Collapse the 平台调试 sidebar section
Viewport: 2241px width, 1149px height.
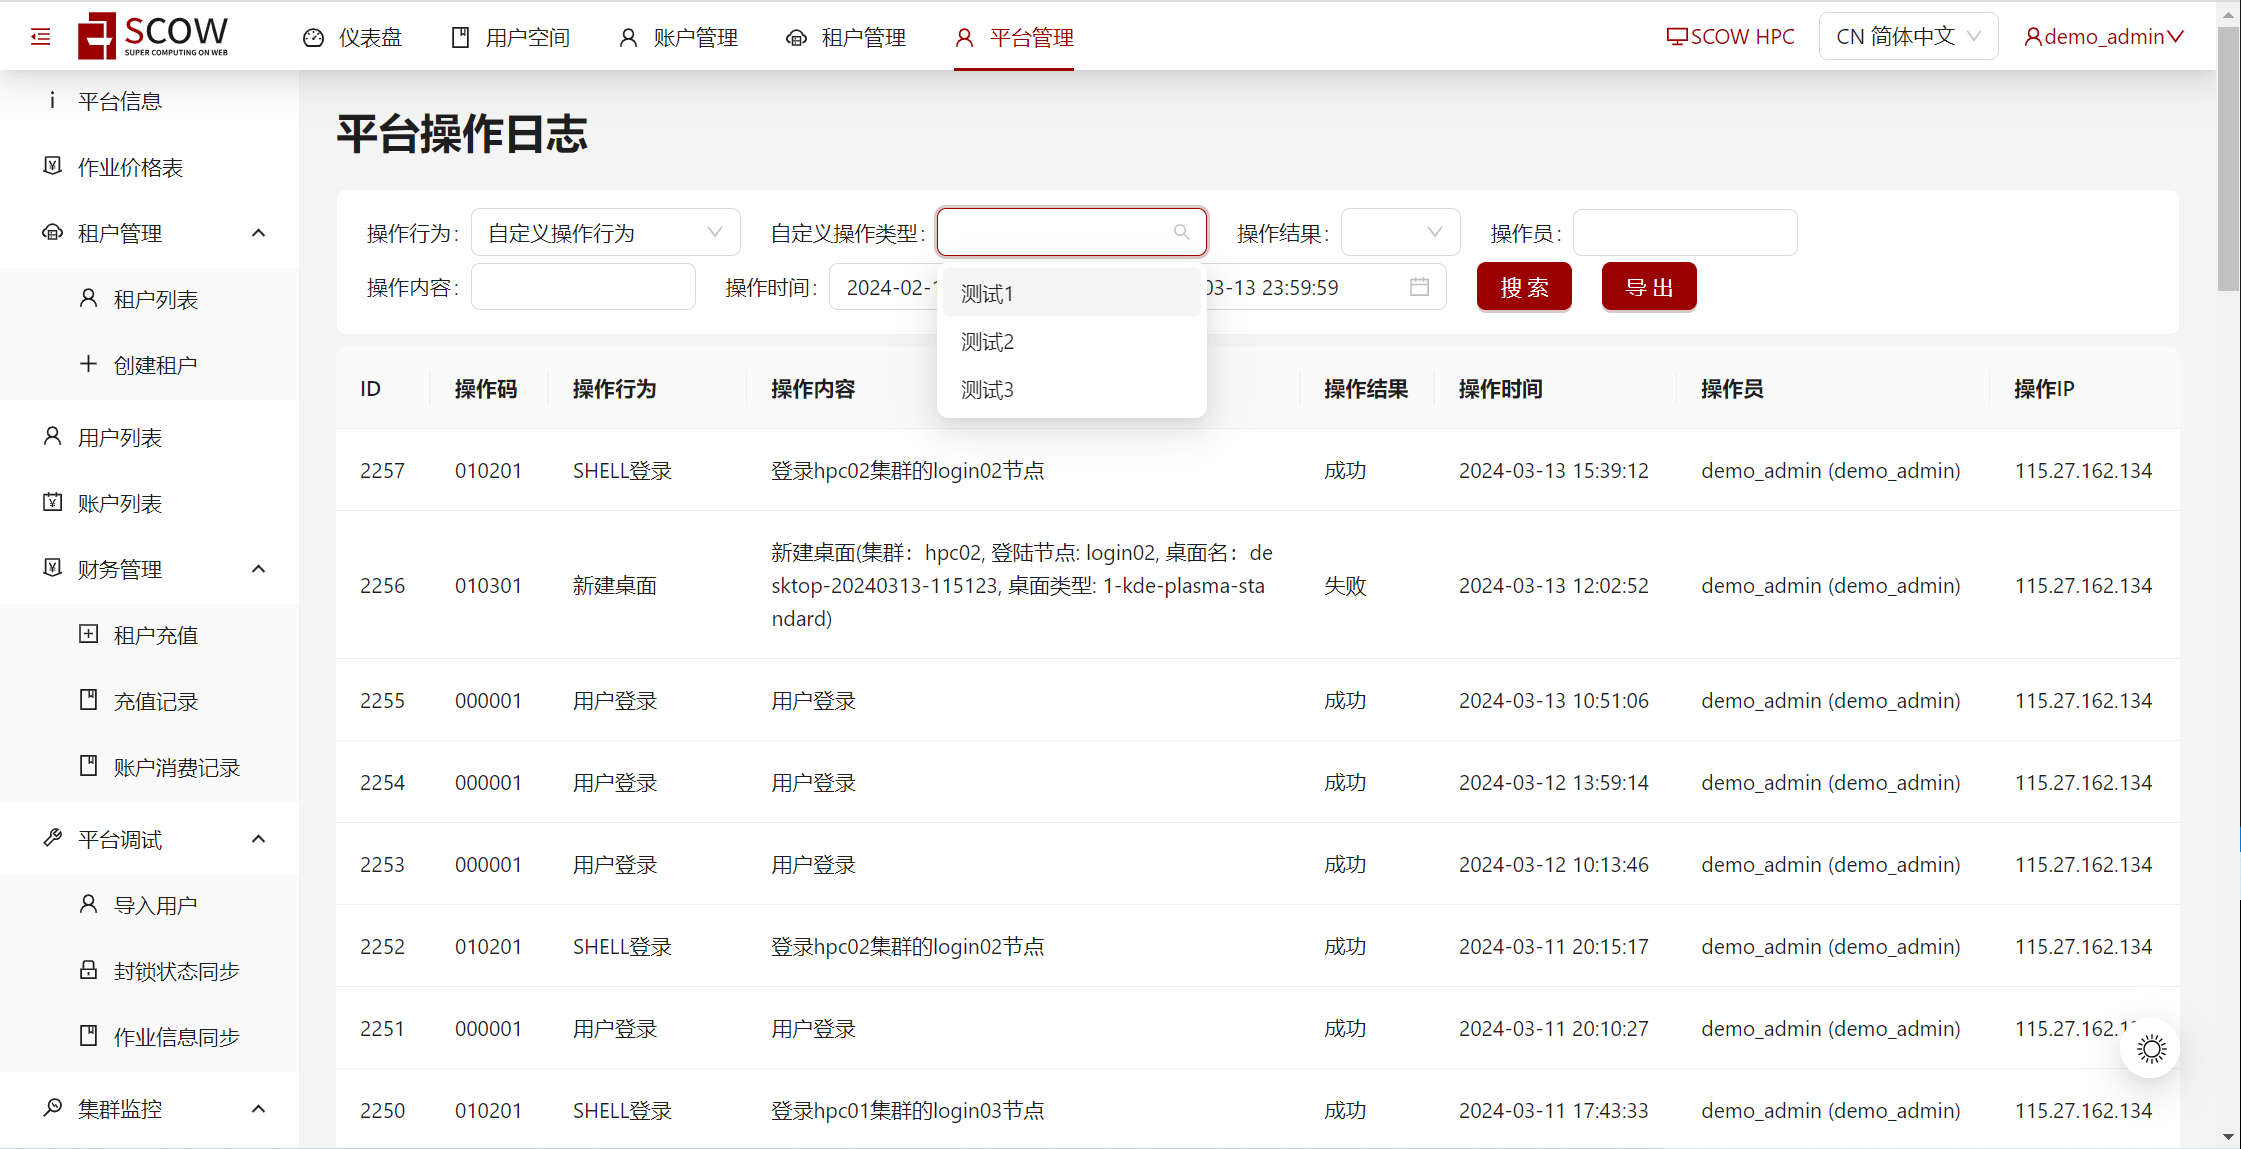pyautogui.click(x=258, y=839)
